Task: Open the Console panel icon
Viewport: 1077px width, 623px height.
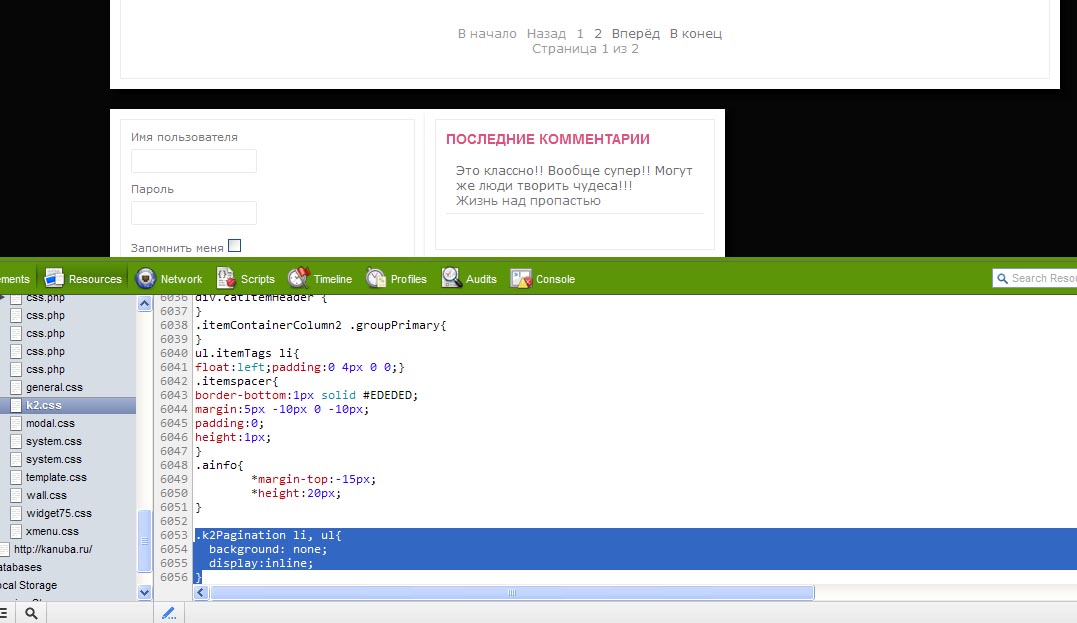Action: 521,278
